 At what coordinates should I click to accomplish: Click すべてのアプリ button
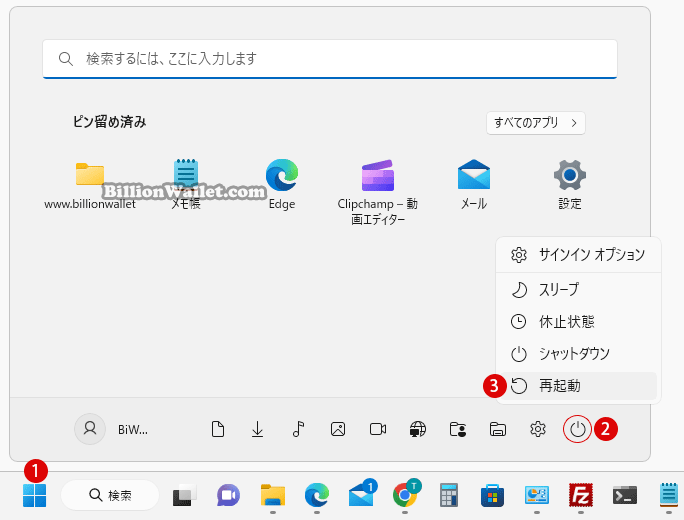point(536,123)
